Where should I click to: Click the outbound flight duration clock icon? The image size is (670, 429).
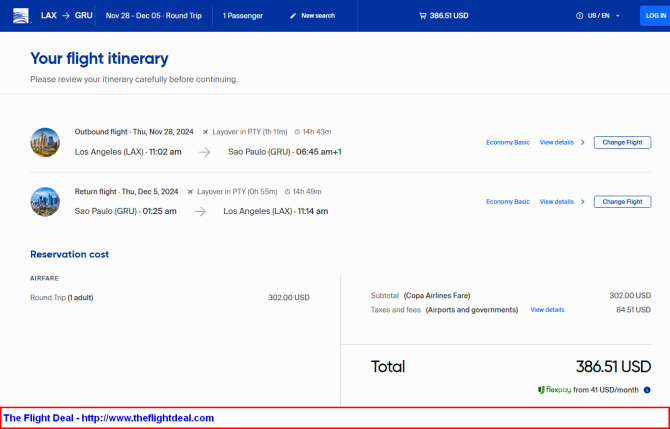tap(297, 132)
